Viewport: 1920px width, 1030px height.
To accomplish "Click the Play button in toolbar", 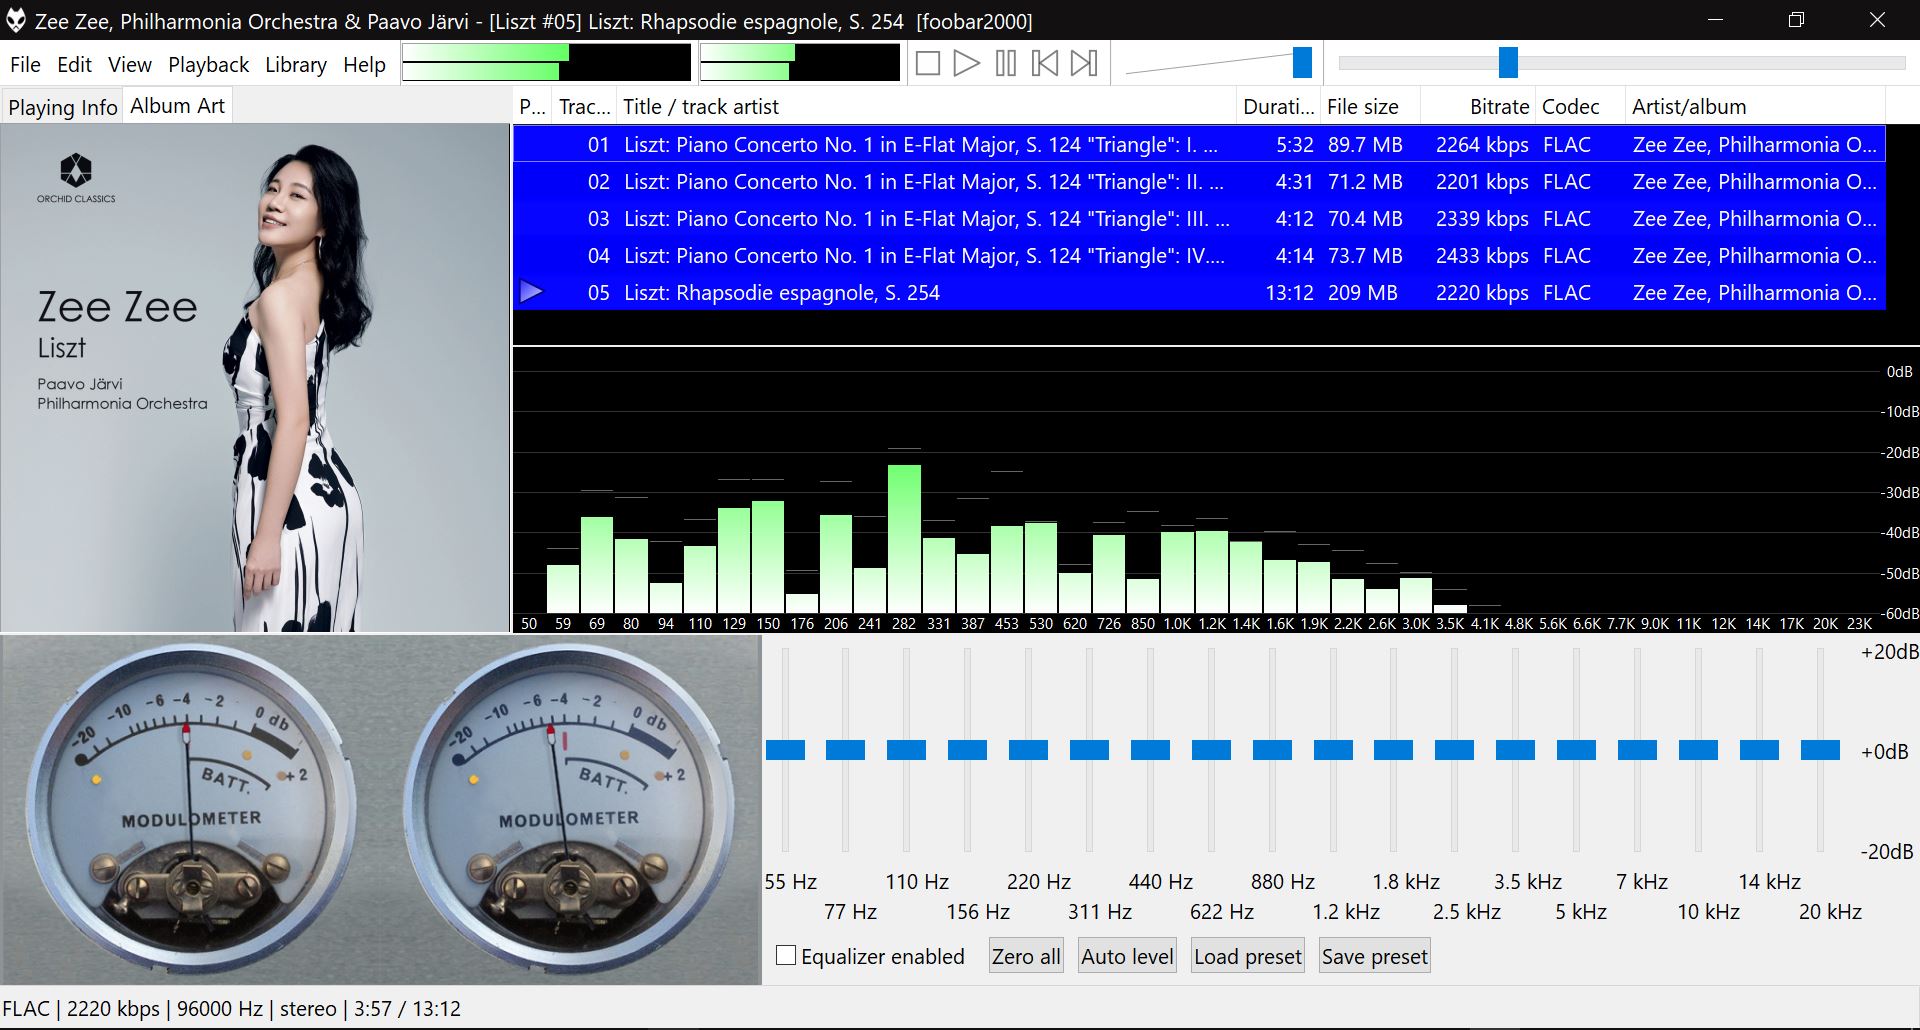I will coord(966,64).
